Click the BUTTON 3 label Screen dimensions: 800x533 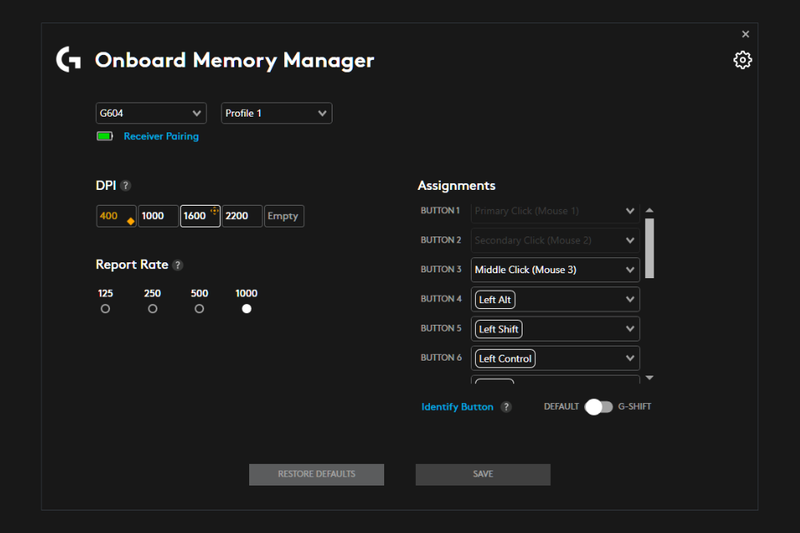pyautogui.click(x=441, y=269)
